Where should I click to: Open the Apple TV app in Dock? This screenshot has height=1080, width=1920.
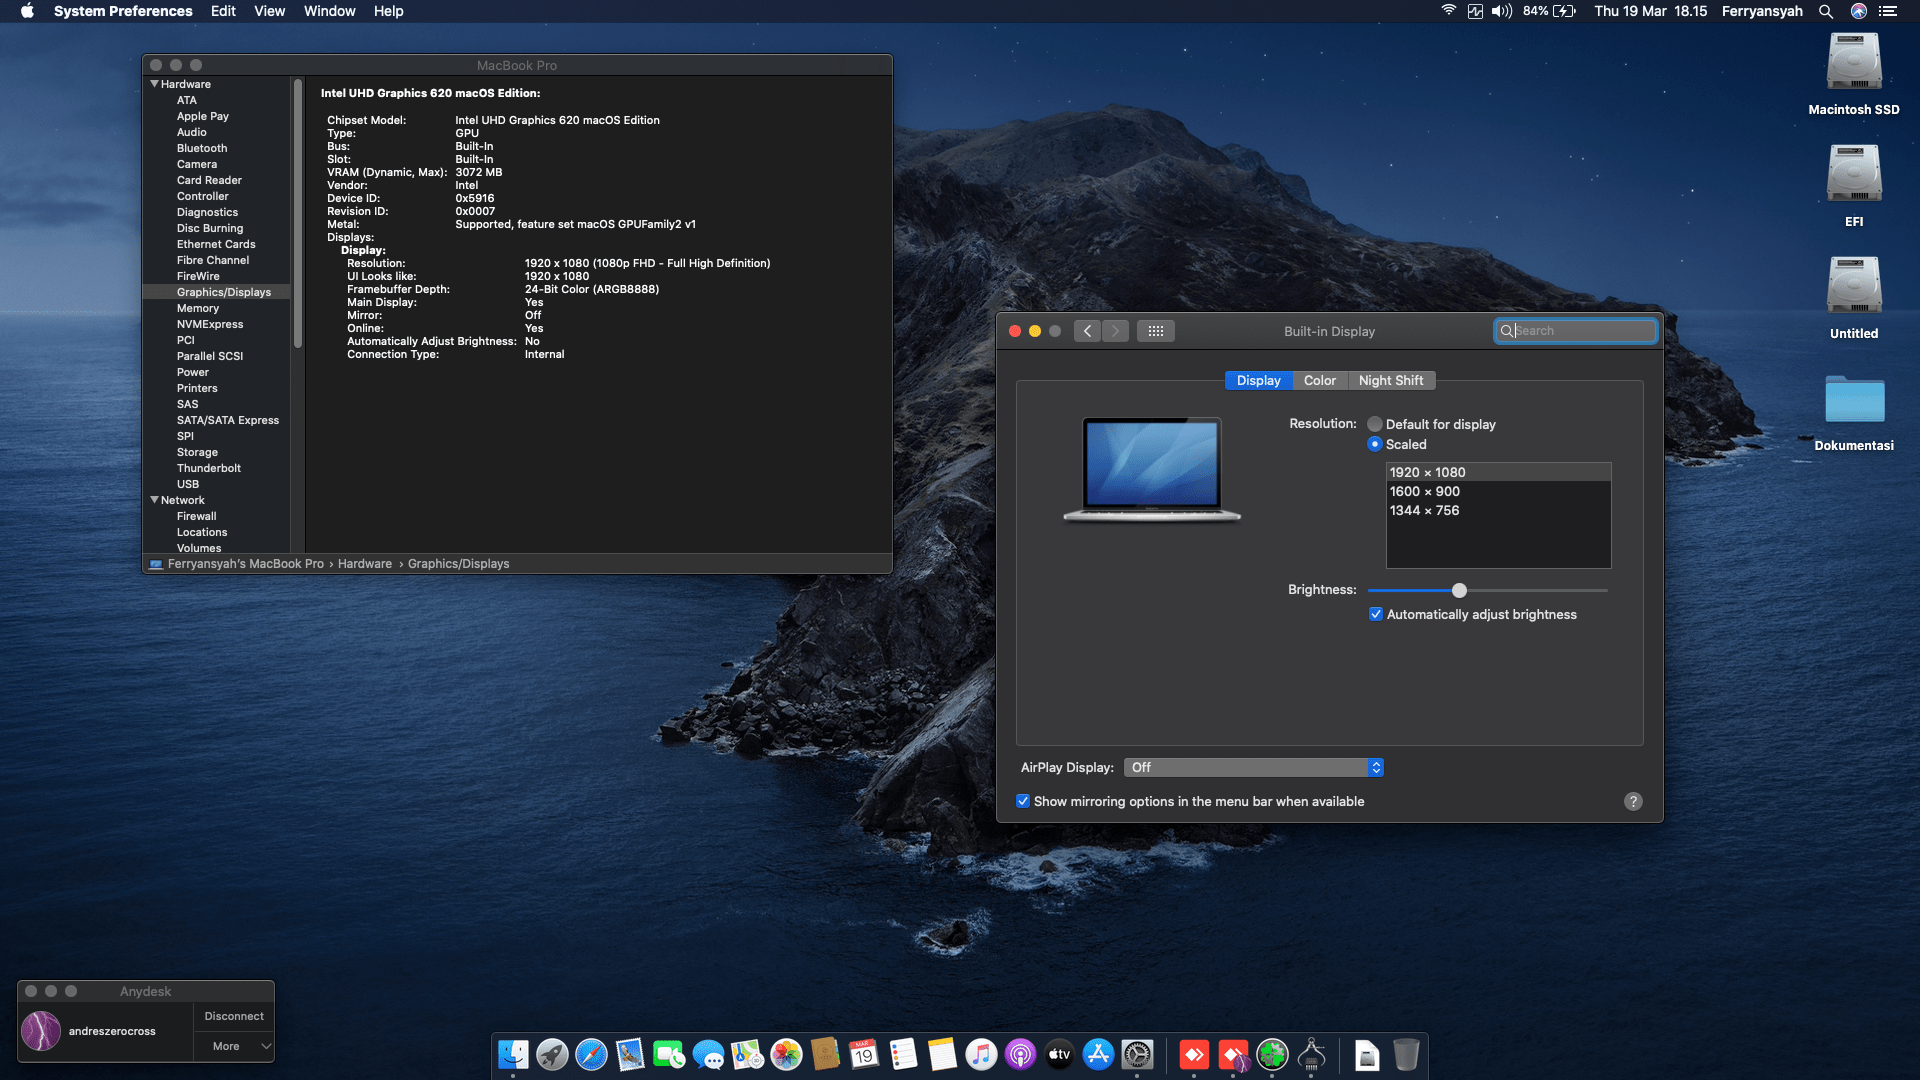1059,1054
